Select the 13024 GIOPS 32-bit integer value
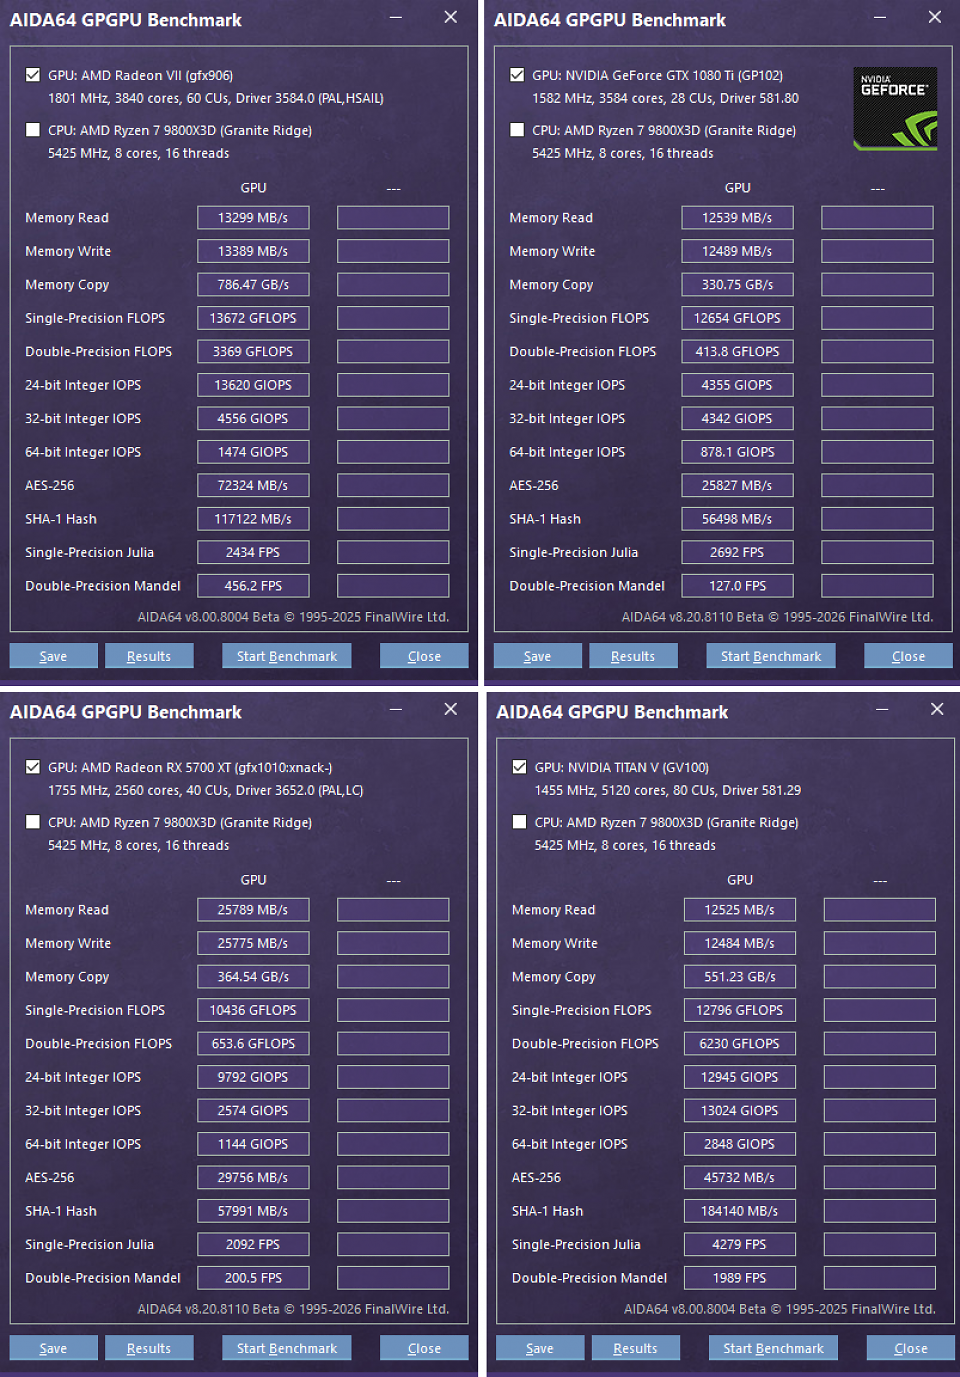Screen dimensions: 960x1377 click(740, 1111)
